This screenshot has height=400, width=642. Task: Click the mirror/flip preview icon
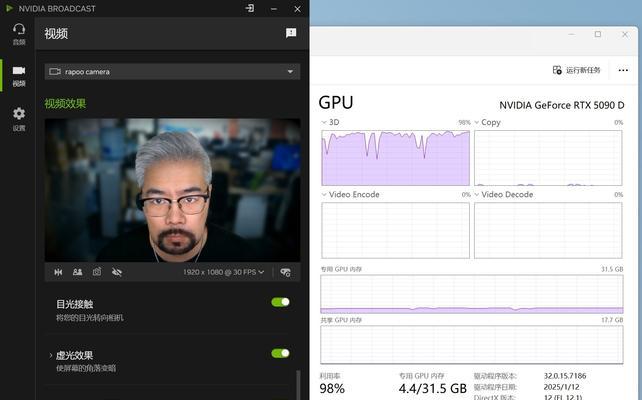click(x=58, y=272)
